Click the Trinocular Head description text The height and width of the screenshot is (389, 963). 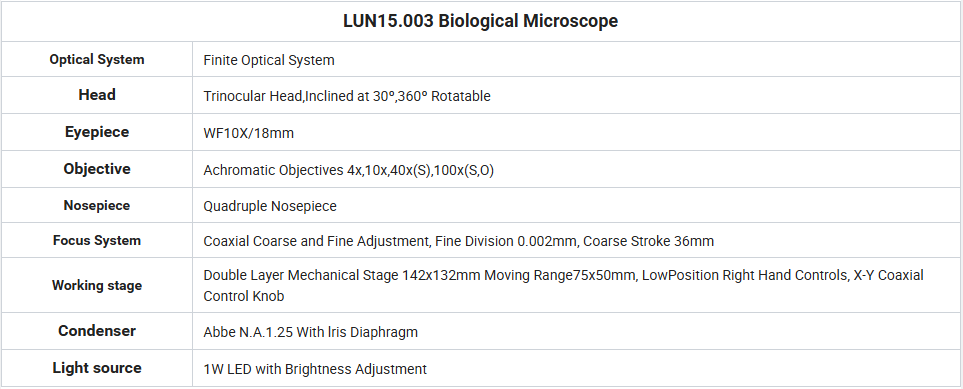[347, 96]
